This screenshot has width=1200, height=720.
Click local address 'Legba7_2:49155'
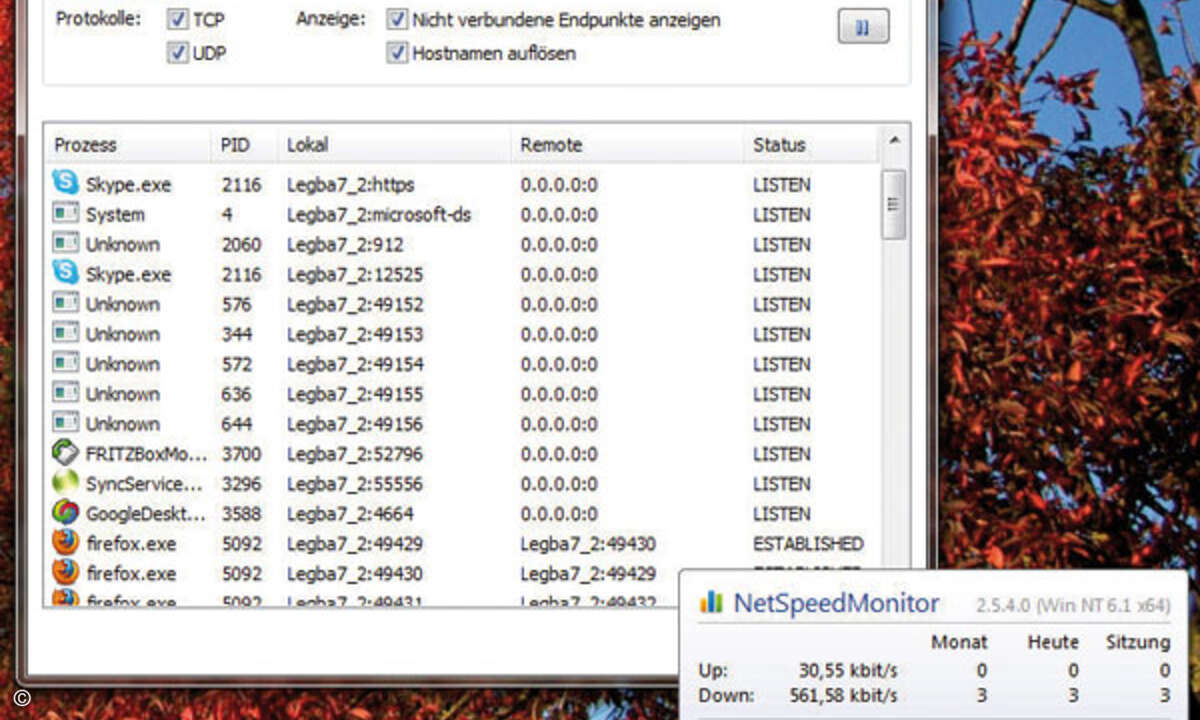pos(354,395)
